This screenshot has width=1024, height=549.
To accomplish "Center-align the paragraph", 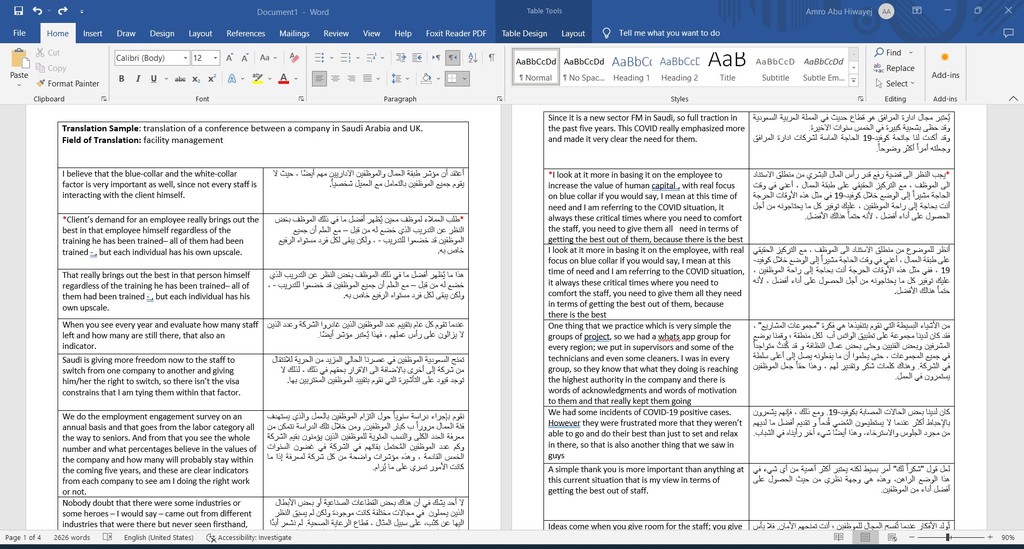I will tap(335, 79).
